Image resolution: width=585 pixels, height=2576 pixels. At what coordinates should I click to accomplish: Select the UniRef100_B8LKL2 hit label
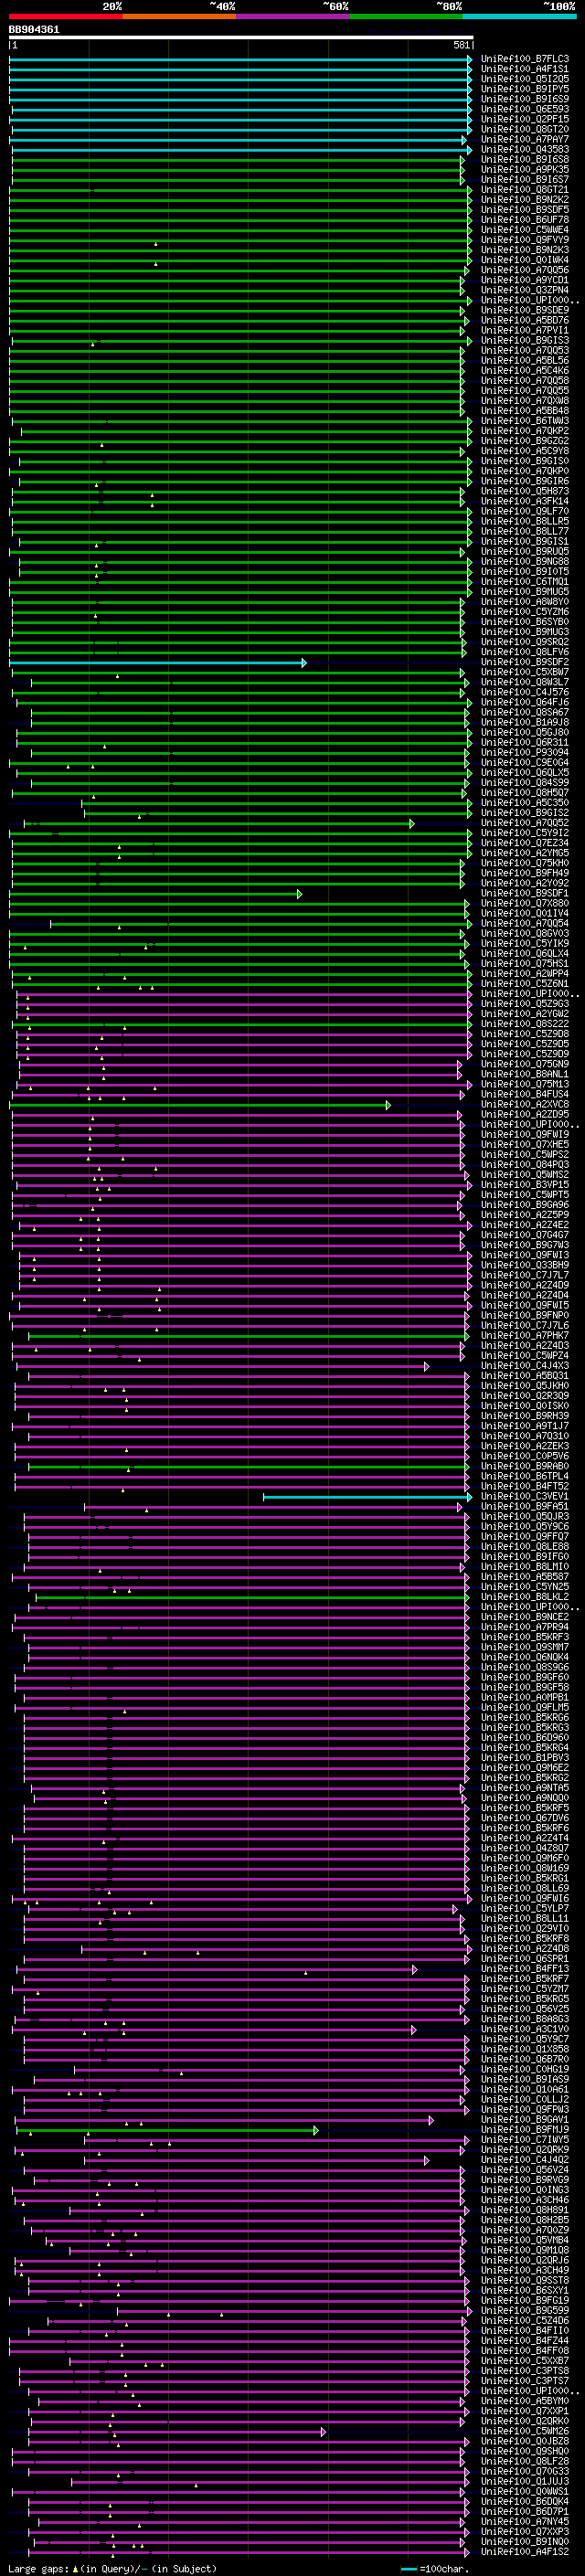[525, 1597]
